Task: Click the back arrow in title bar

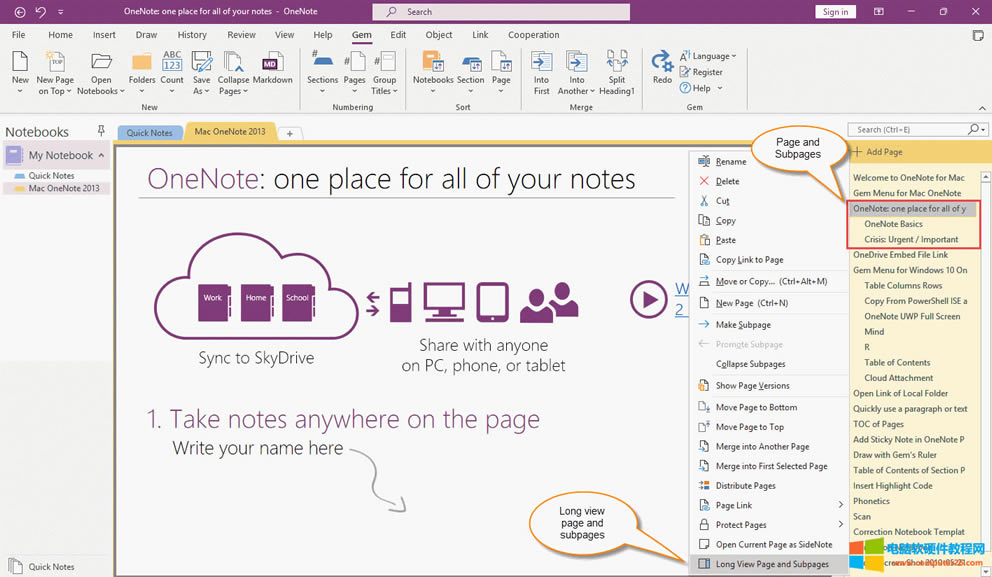Action: click(19, 12)
